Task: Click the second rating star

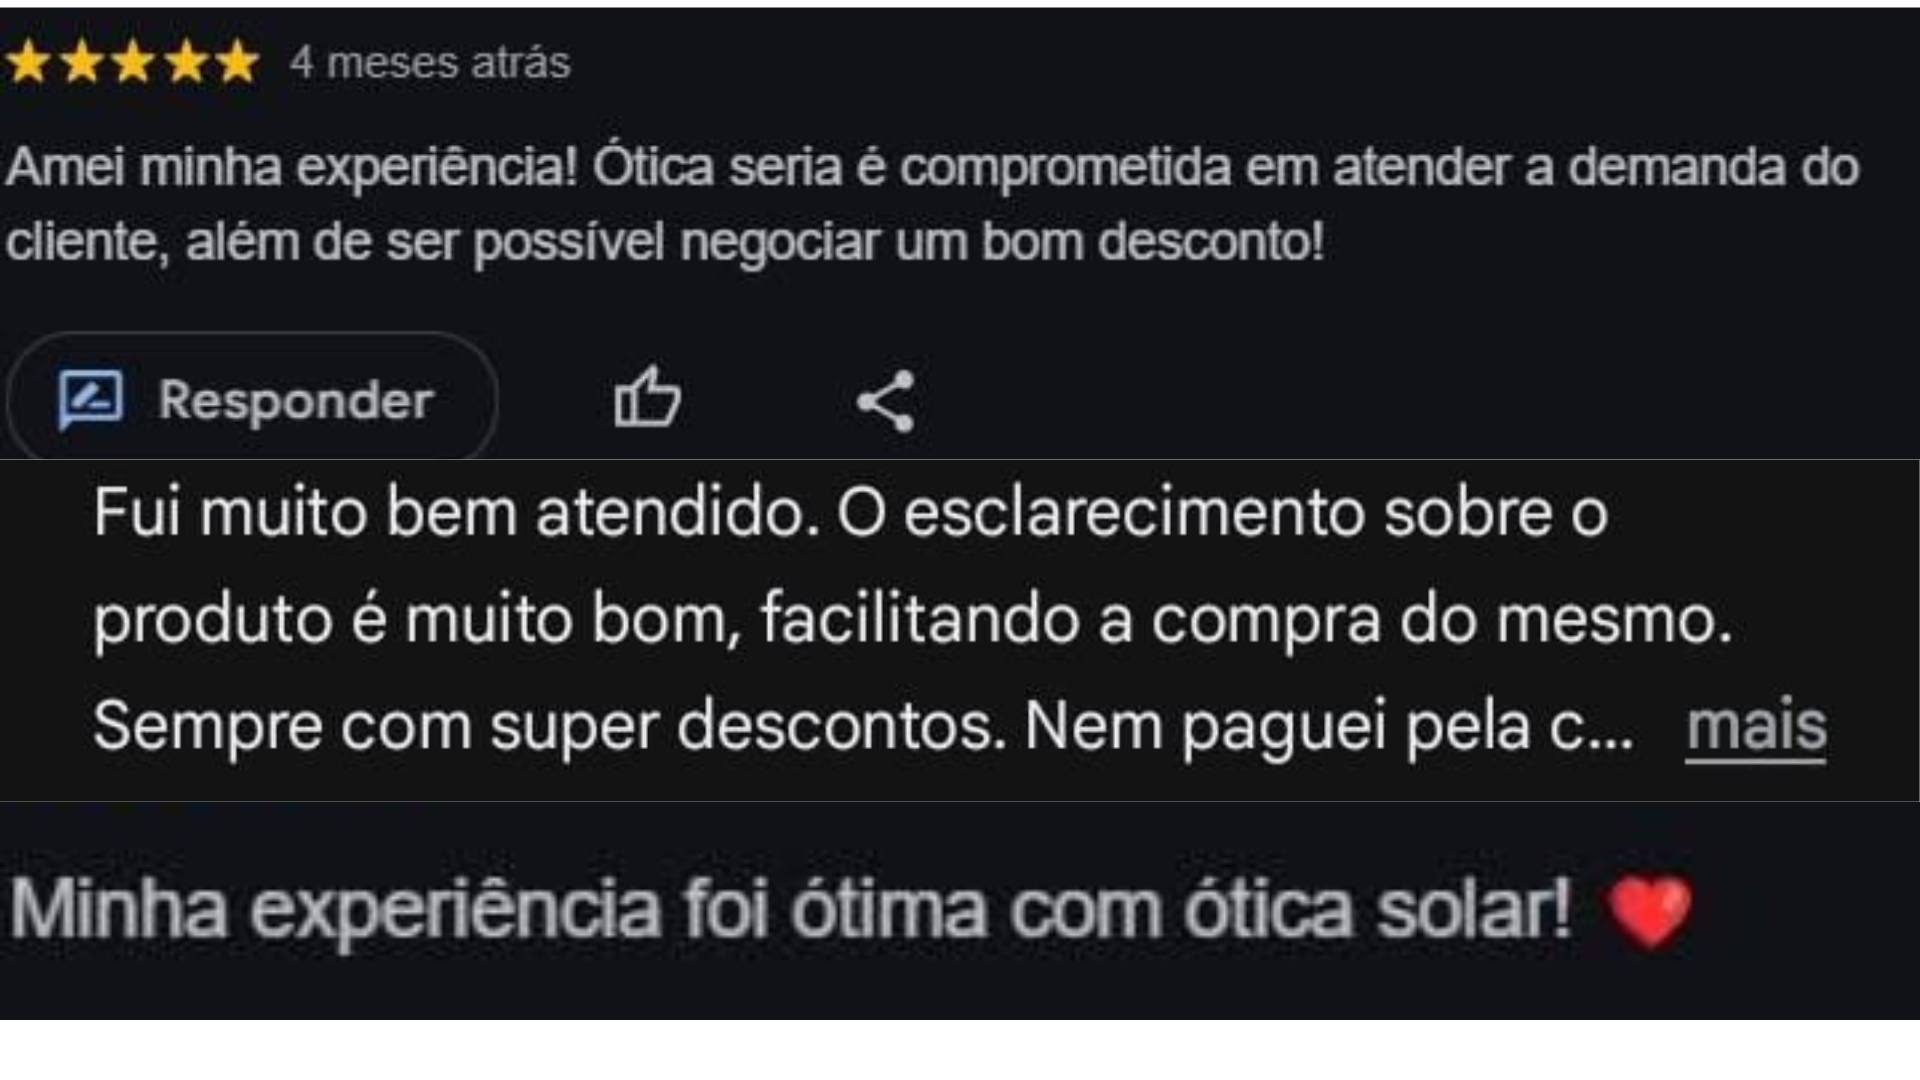Action: [x=82, y=62]
